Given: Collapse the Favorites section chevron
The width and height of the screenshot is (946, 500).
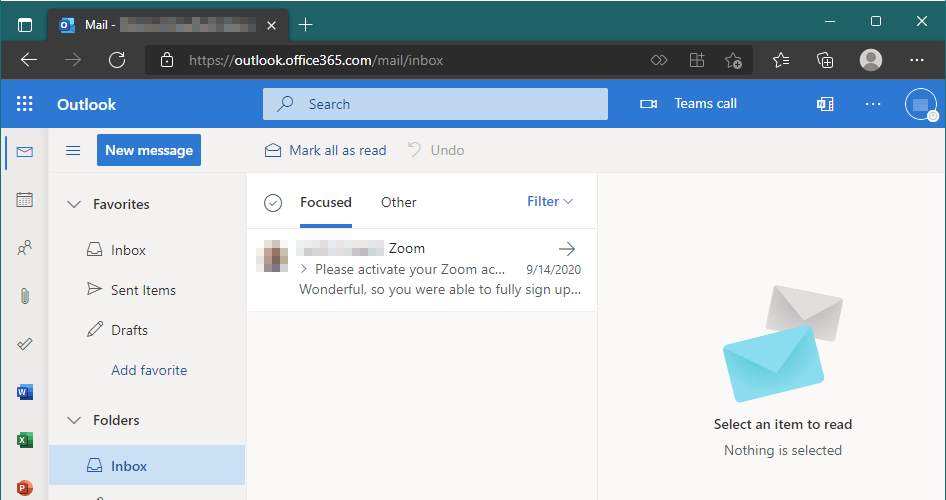Looking at the screenshot, I should [x=73, y=204].
